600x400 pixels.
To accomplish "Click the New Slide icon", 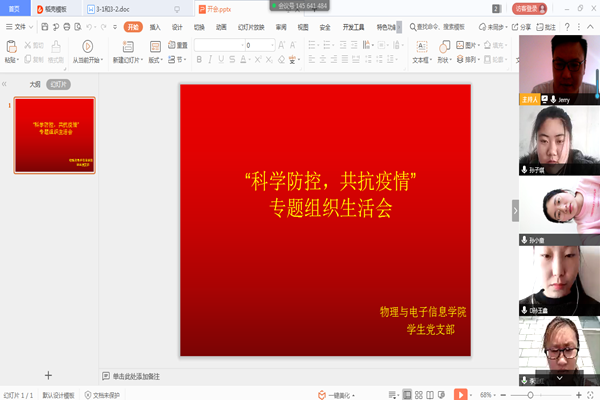I will [128, 46].
